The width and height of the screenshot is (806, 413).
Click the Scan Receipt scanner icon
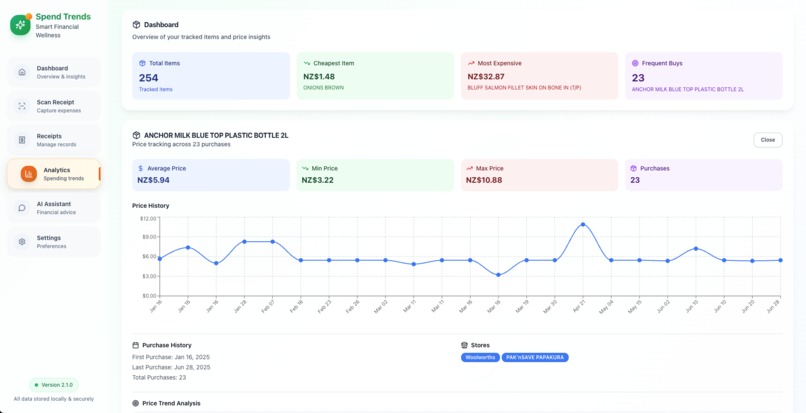[22, 106]
